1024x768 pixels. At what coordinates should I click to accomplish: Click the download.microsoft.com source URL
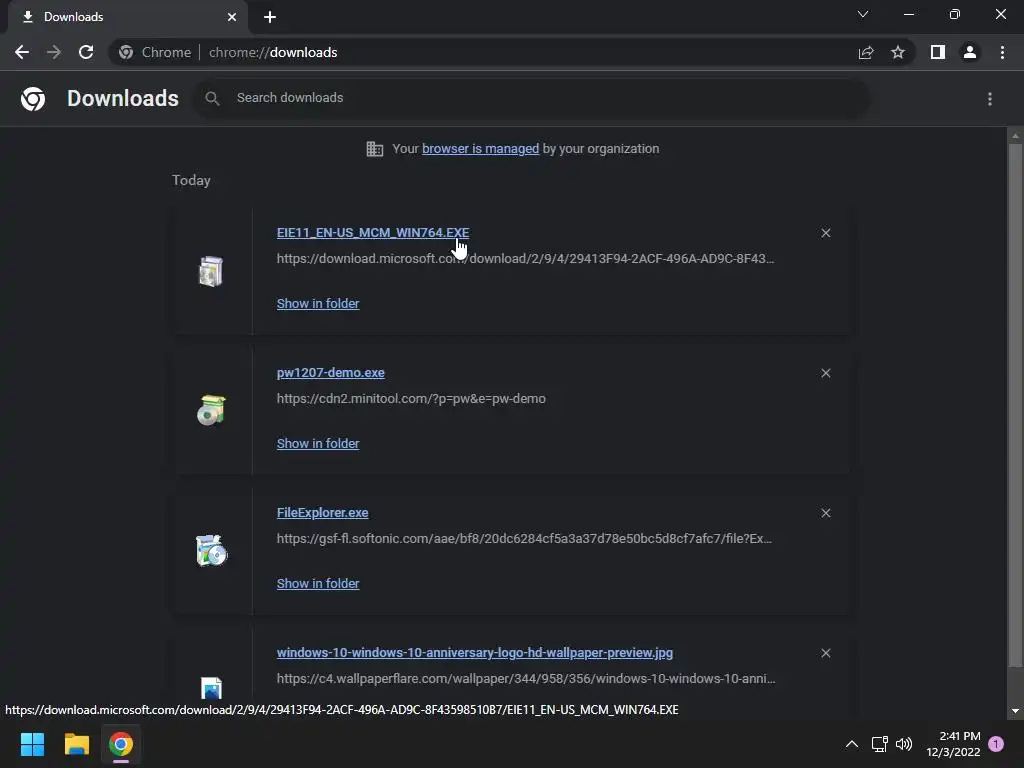pos(525,259)
